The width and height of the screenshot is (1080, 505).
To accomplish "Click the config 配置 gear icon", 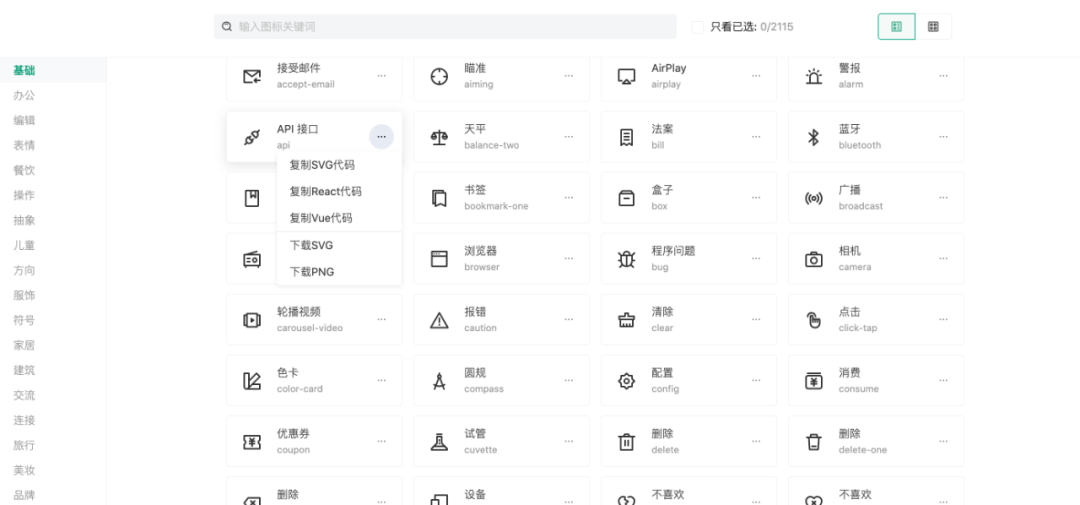I will coord(627,381).
